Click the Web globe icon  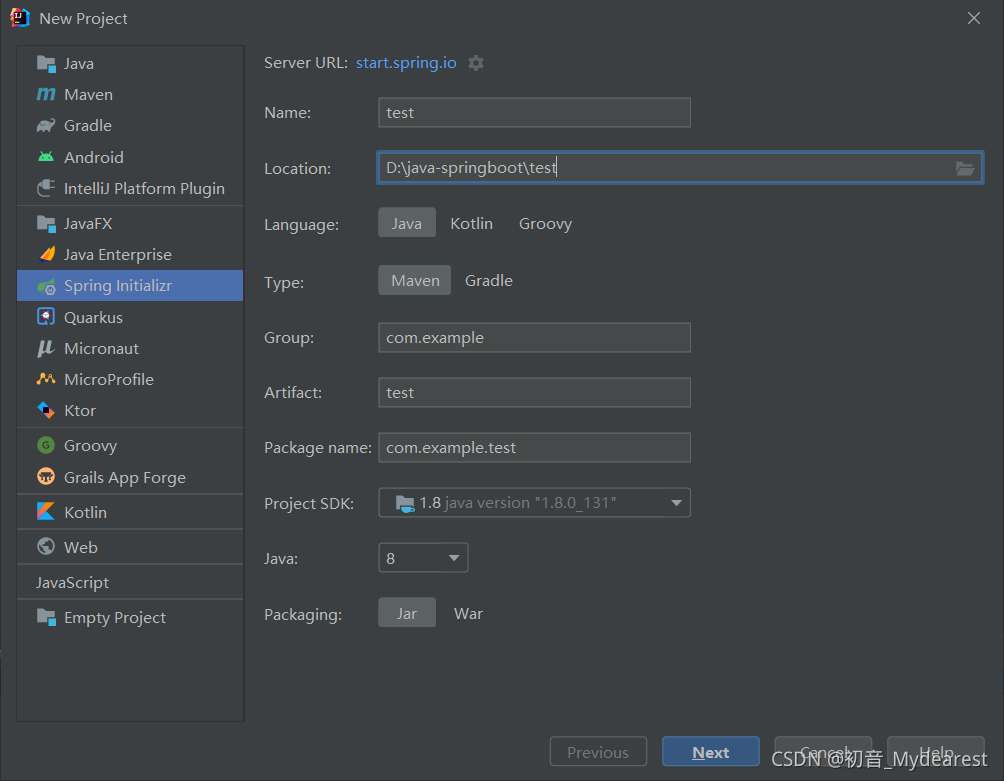46,547
